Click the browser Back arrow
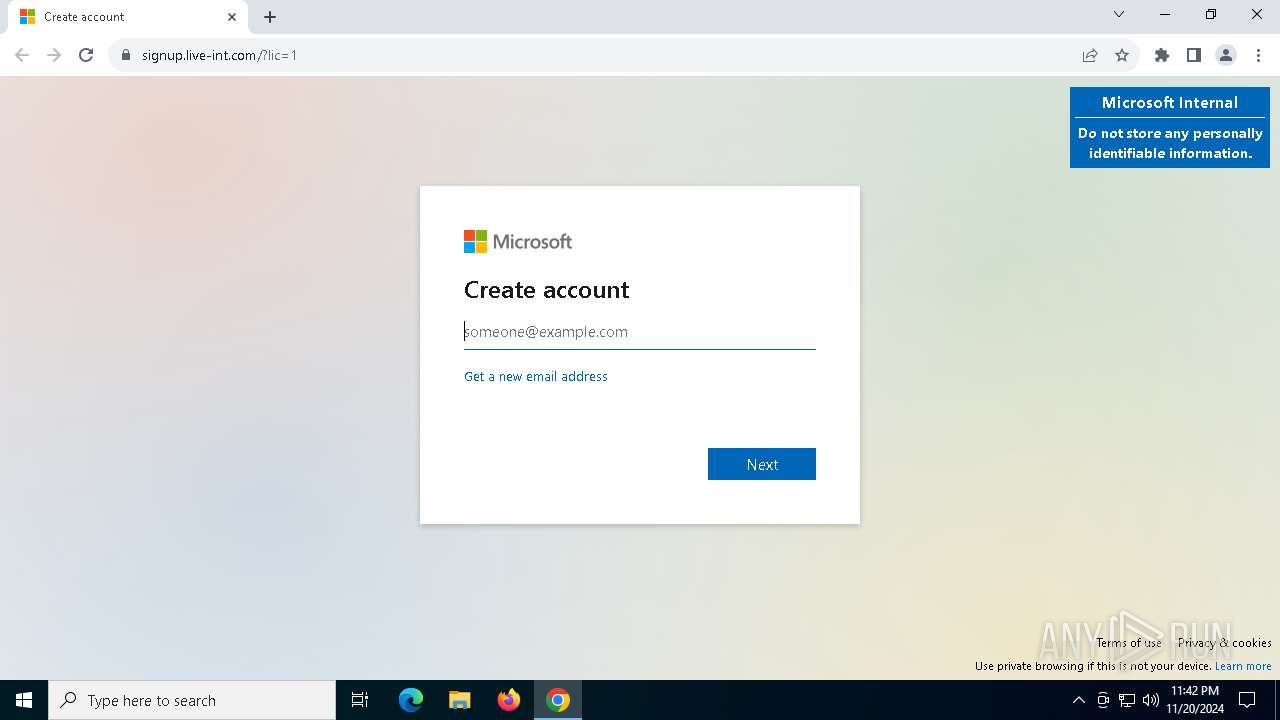1280x720 pixels. click(x=22, y=55)
